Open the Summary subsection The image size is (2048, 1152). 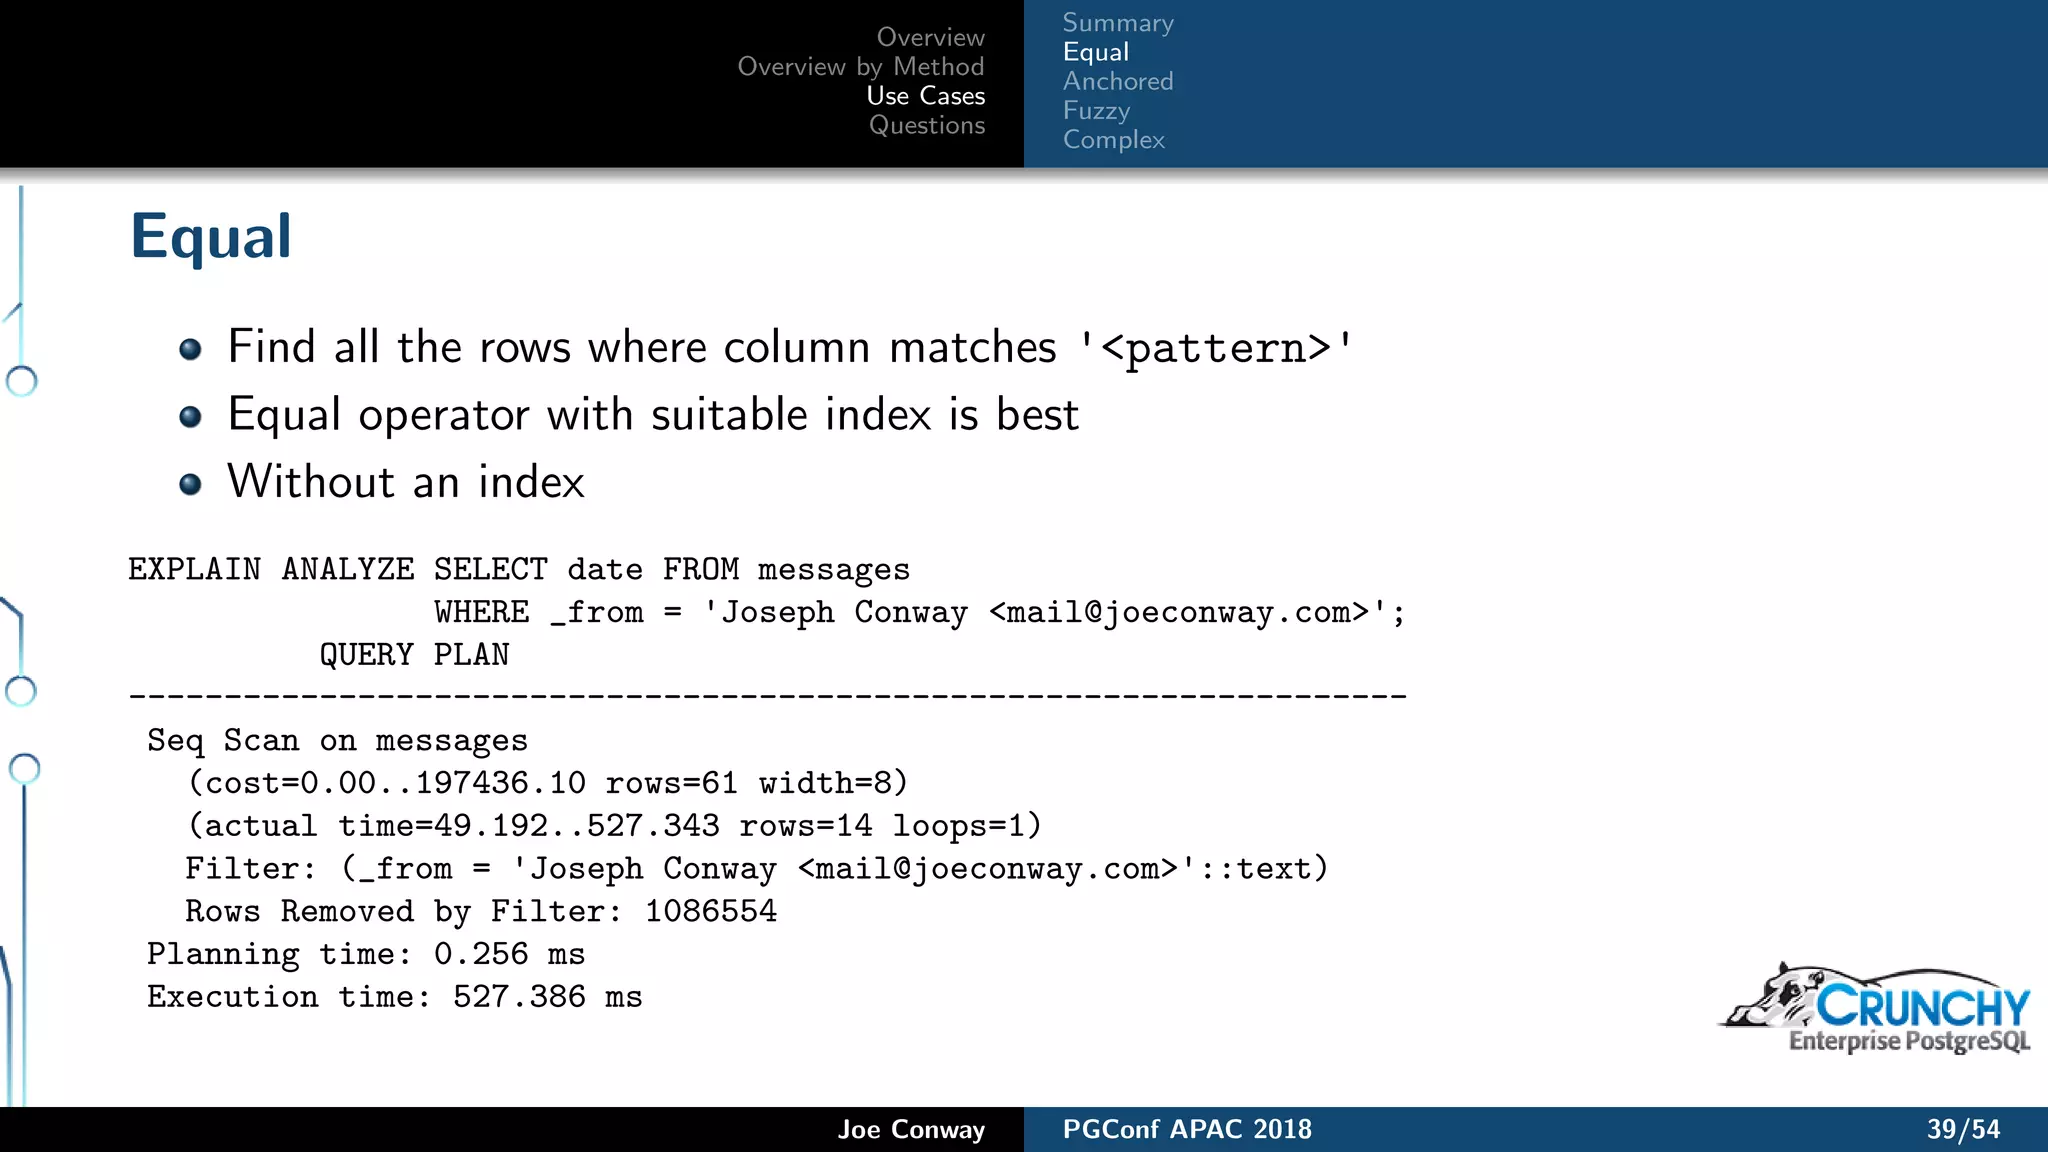click(1118, 23)
